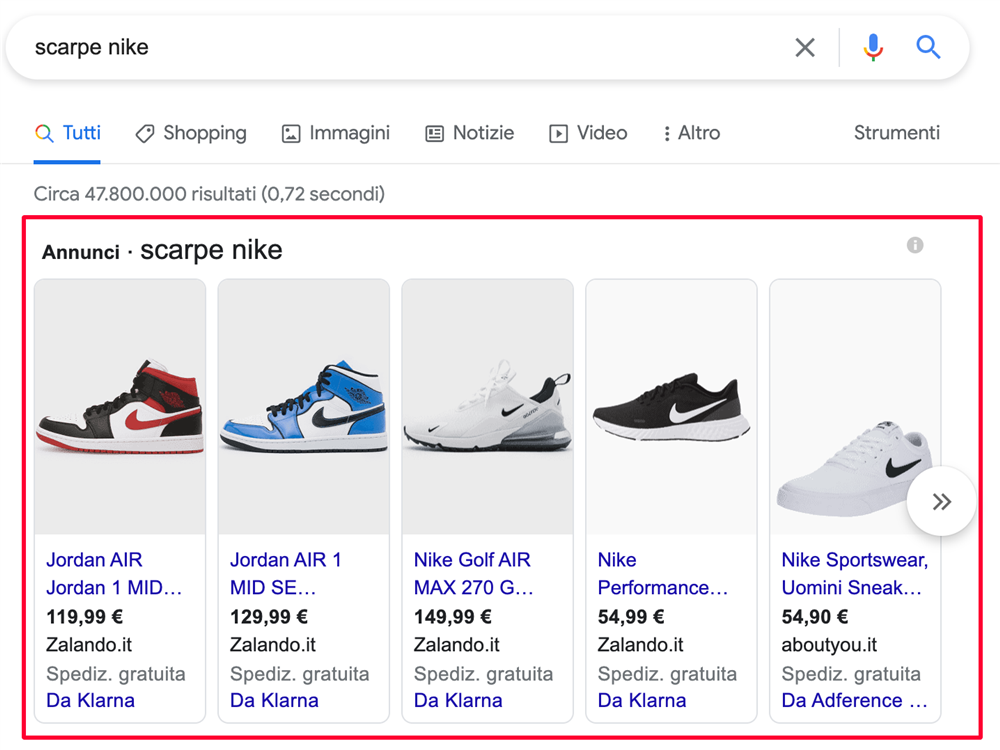Viewport: 1000px width, 750px height.
Task: Click the blue magnifying glass search button
Action: point(928,47)
